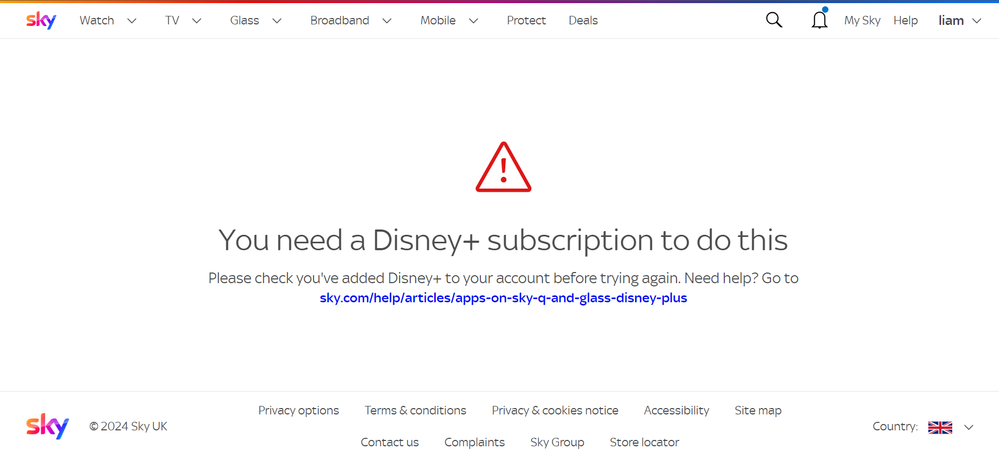Expand the TV menu chevron

(x=197, y=20)
